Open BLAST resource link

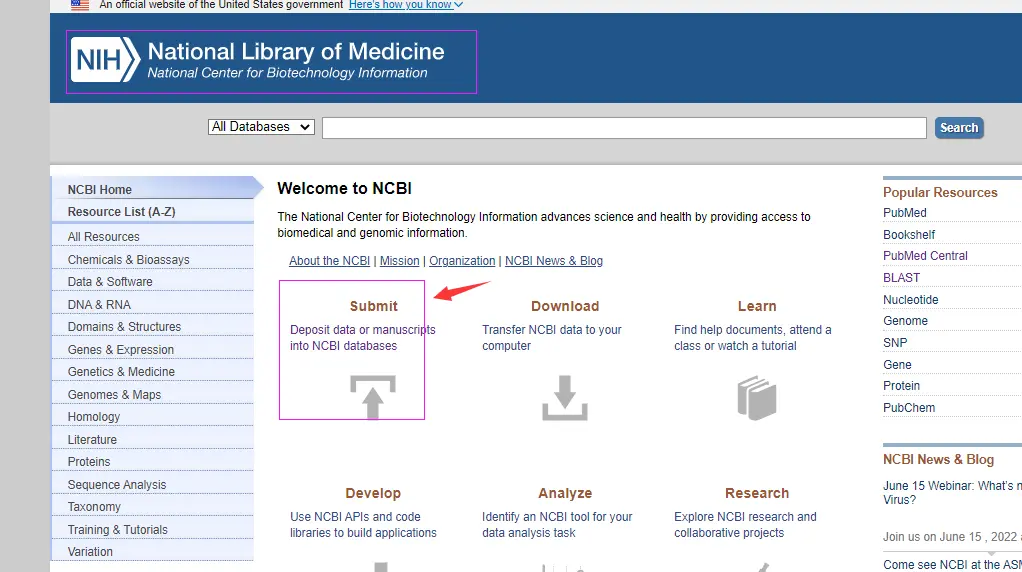pyautogui.click(x=901, y=278)
